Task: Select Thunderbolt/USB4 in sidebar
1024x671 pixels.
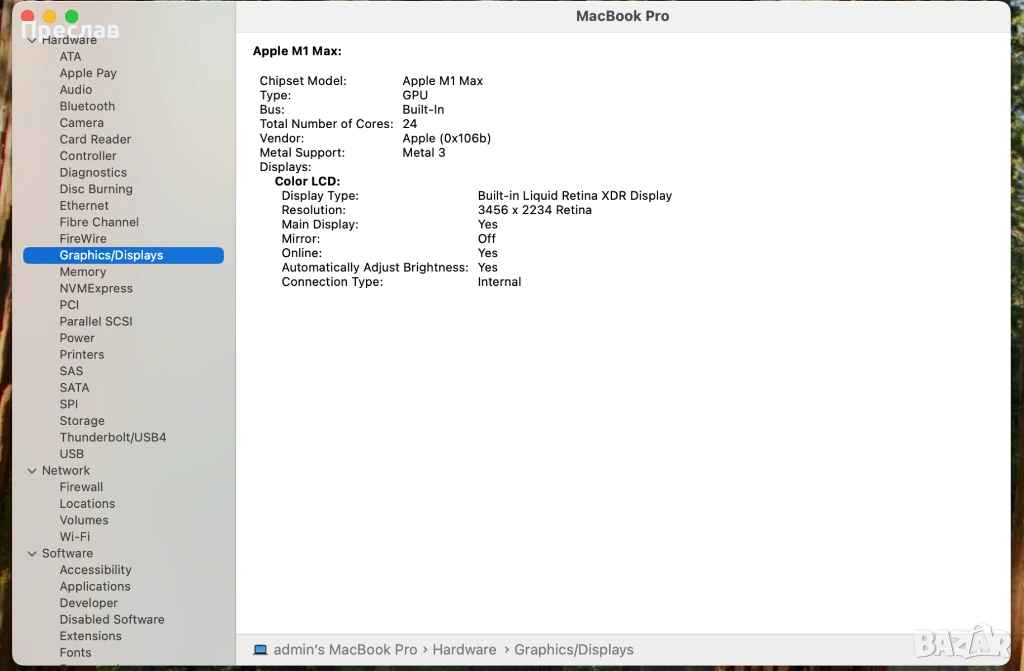Action: pos(112,438)
